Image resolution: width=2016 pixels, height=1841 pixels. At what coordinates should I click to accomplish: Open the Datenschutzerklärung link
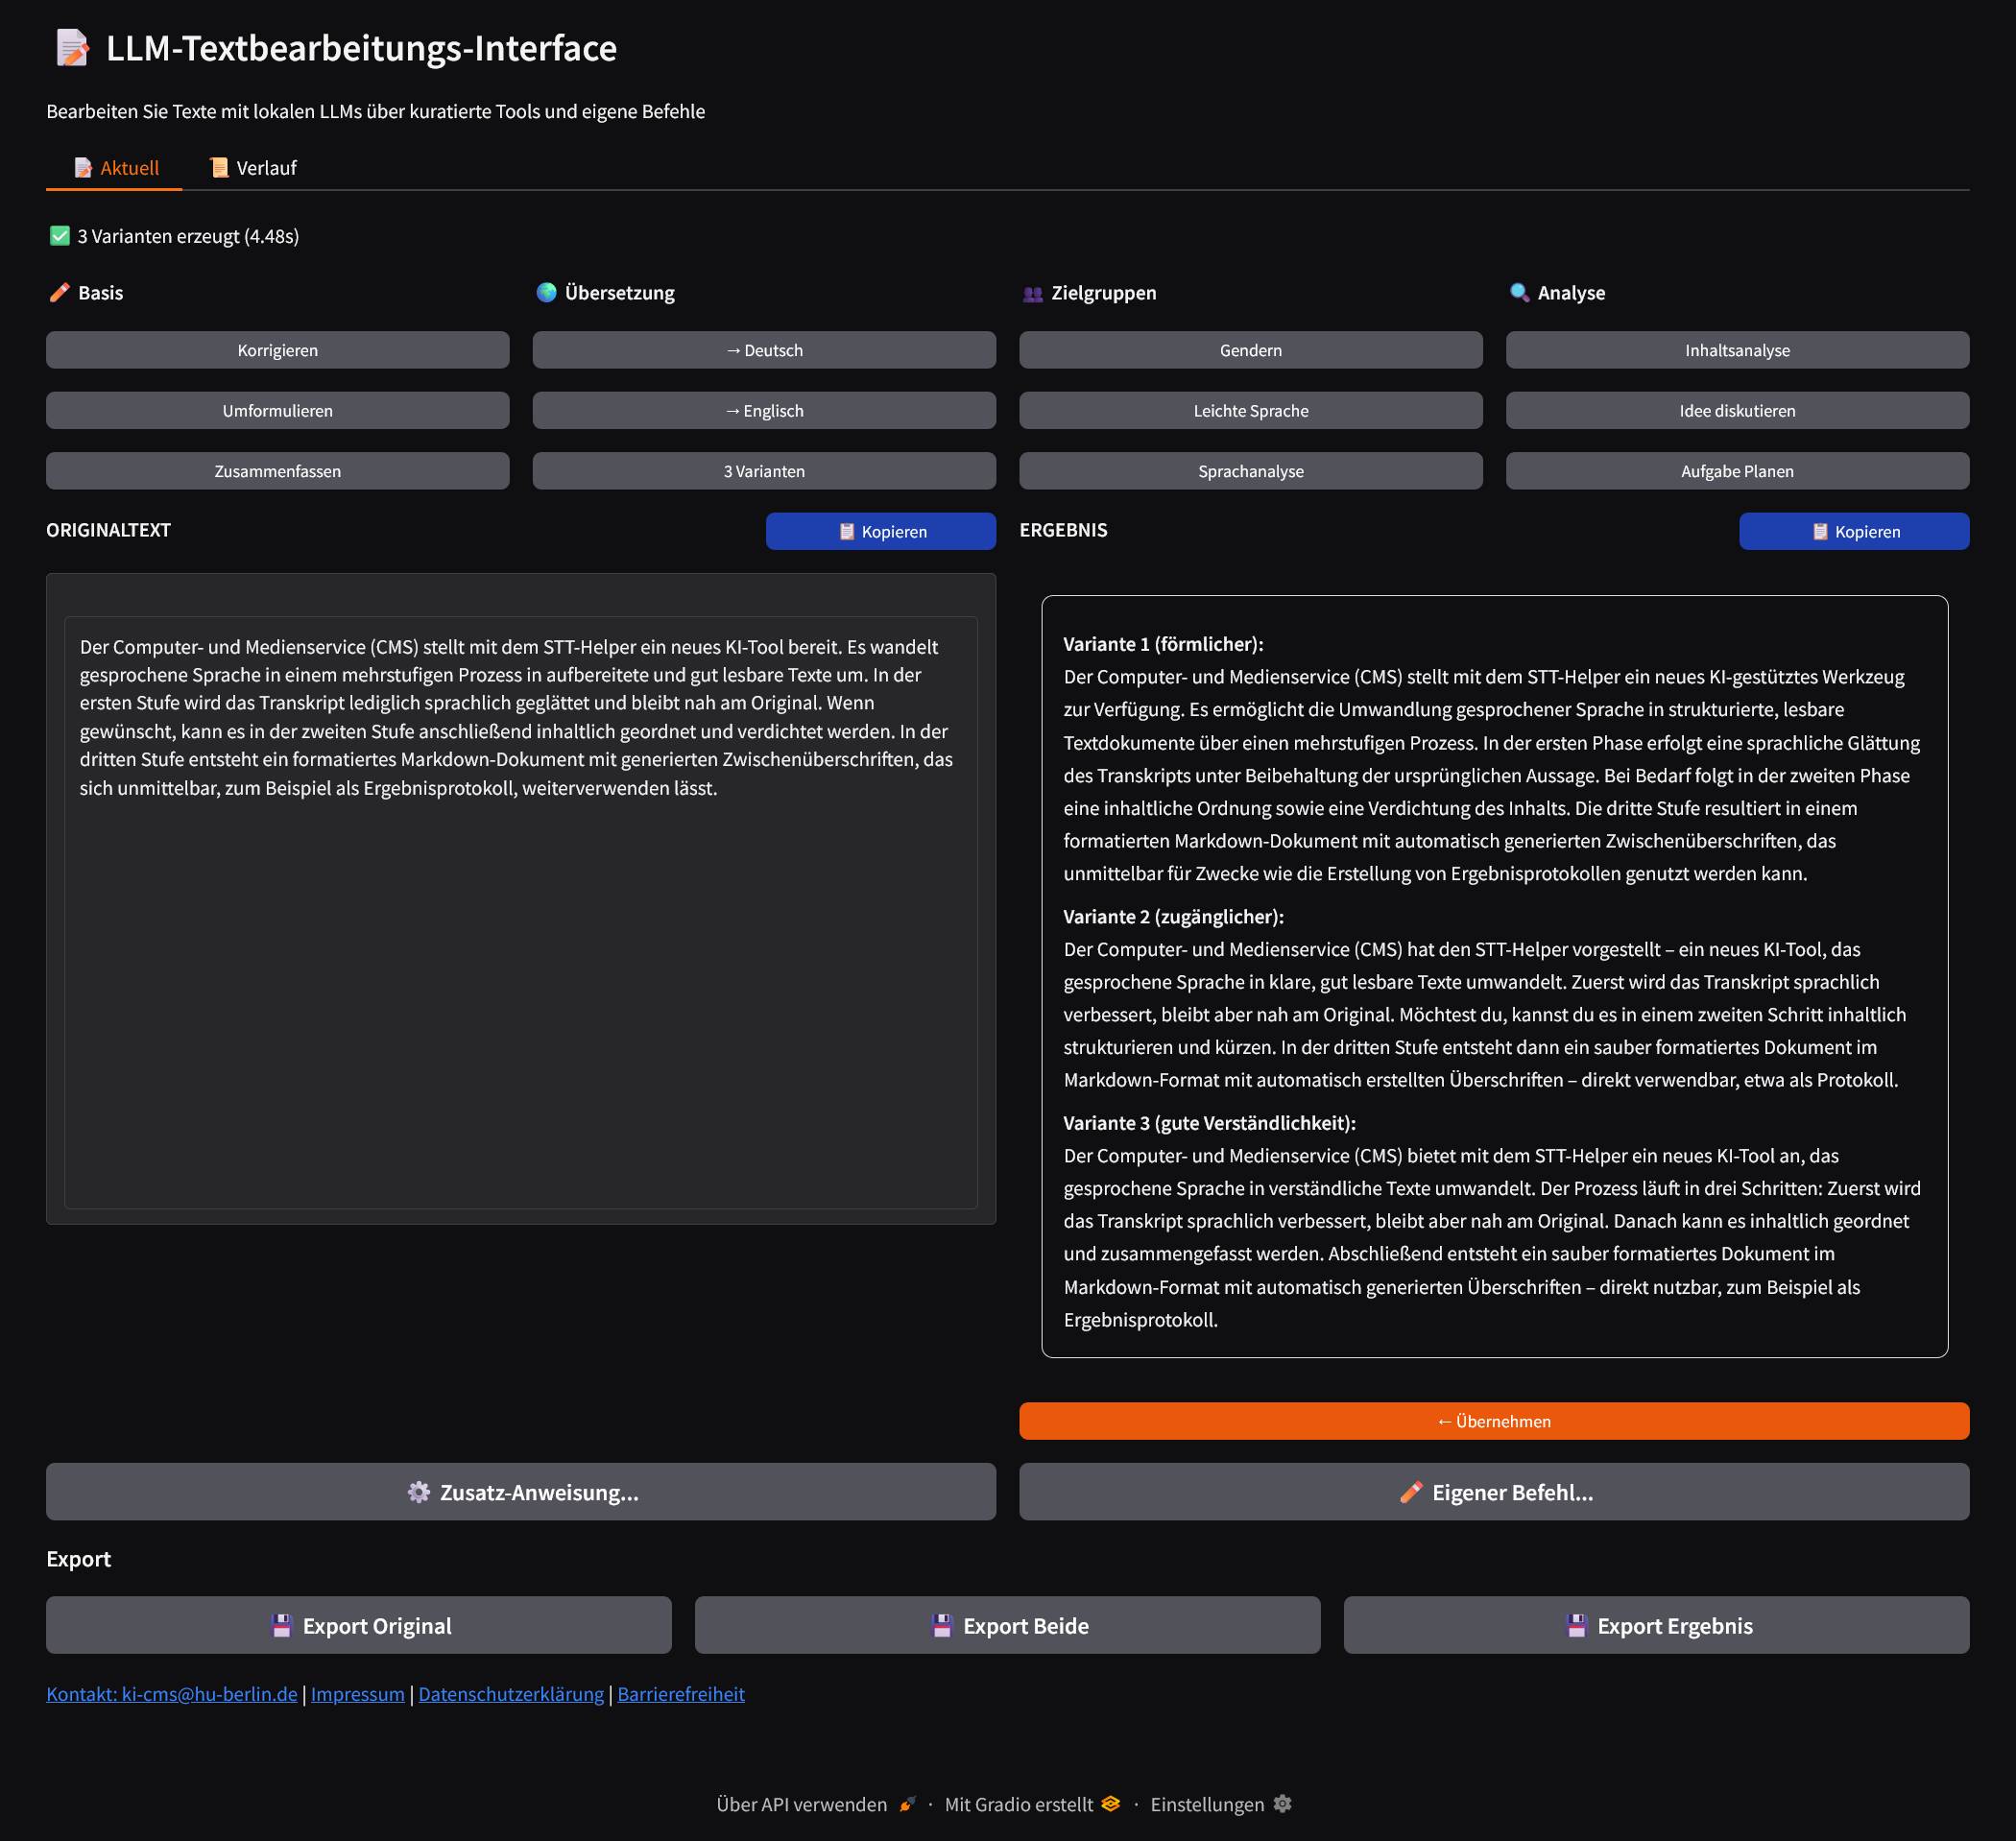pos(510,1694)
